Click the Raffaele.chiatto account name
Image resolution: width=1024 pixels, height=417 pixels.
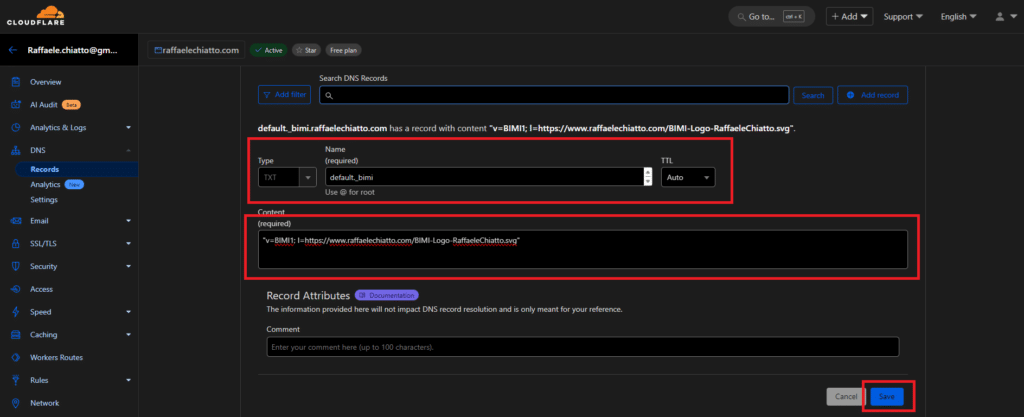(72, 50)
